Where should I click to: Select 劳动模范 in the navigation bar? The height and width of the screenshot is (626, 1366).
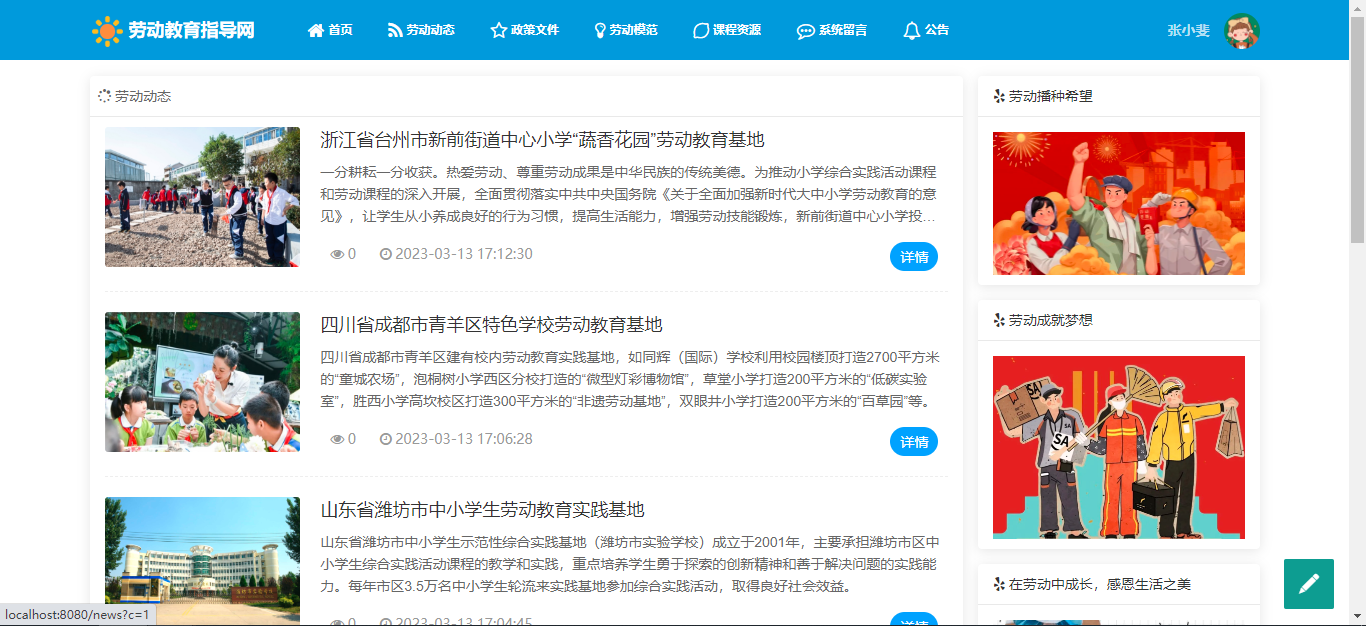coord(626,30)
